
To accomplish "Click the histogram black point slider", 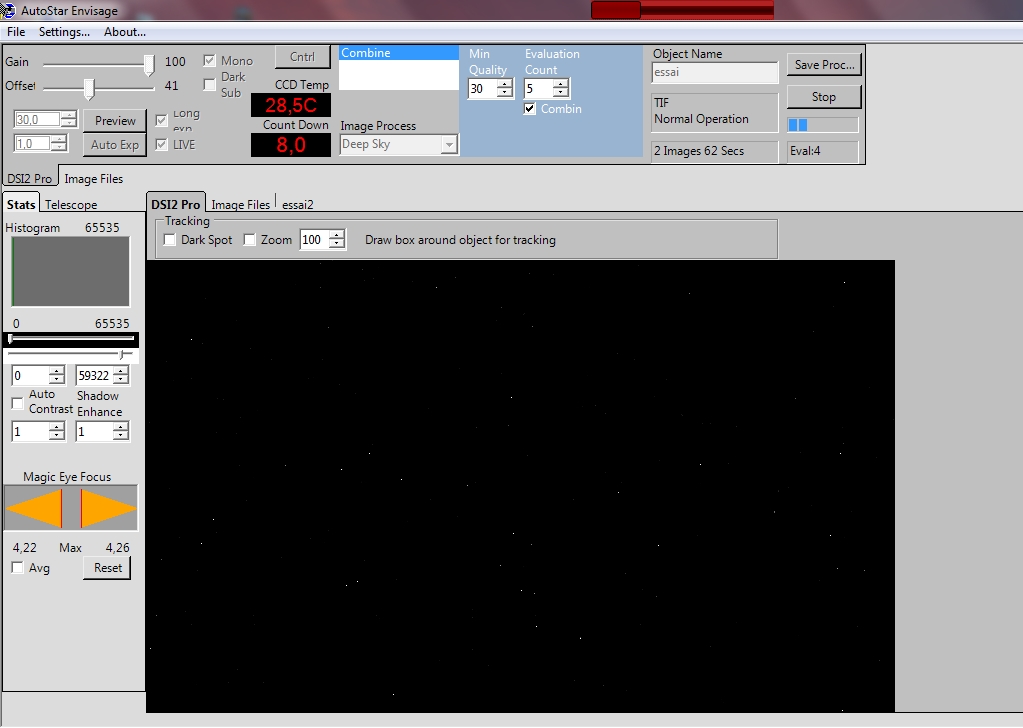I will coord(10,338).
